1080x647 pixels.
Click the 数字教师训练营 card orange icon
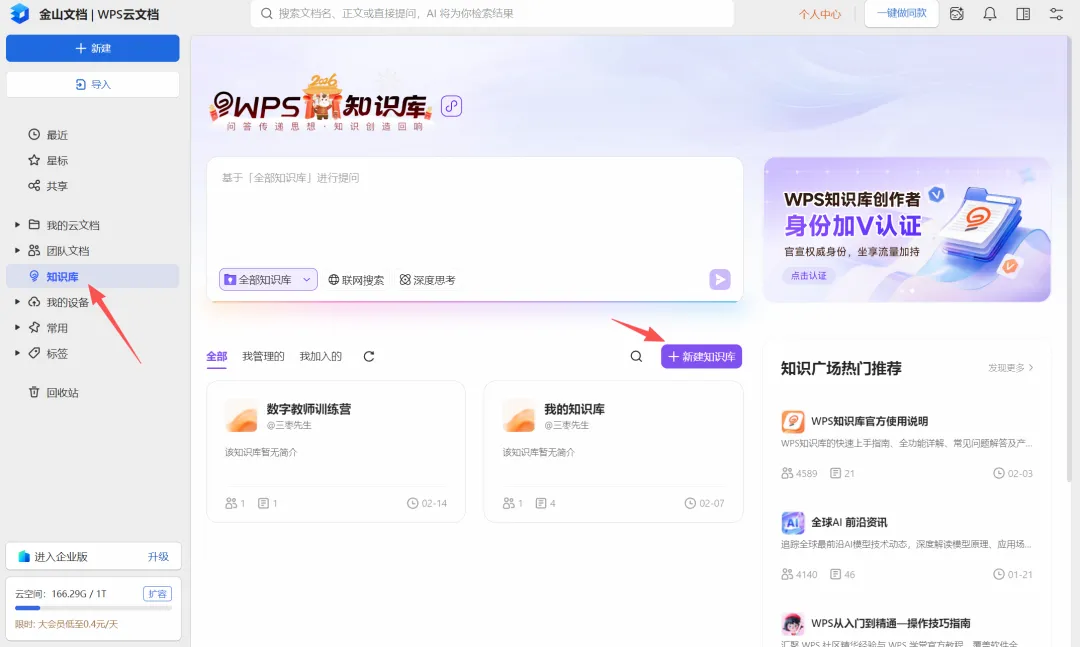tap(241, 415)
